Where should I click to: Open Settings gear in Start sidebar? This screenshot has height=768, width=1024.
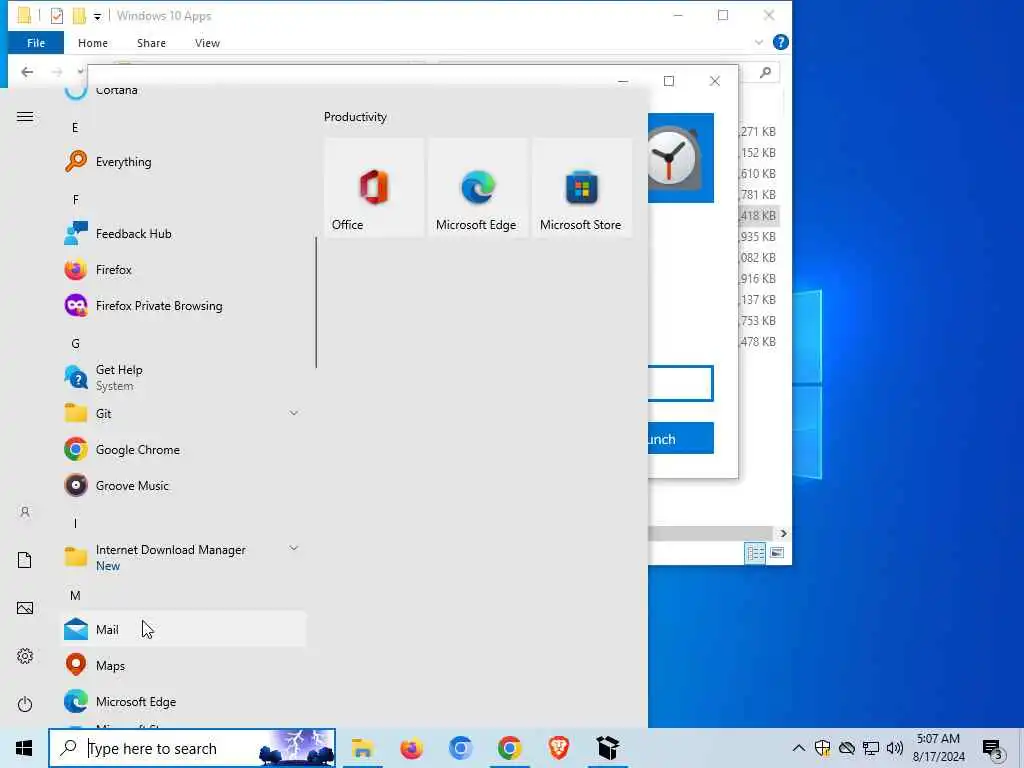point(25,656)
